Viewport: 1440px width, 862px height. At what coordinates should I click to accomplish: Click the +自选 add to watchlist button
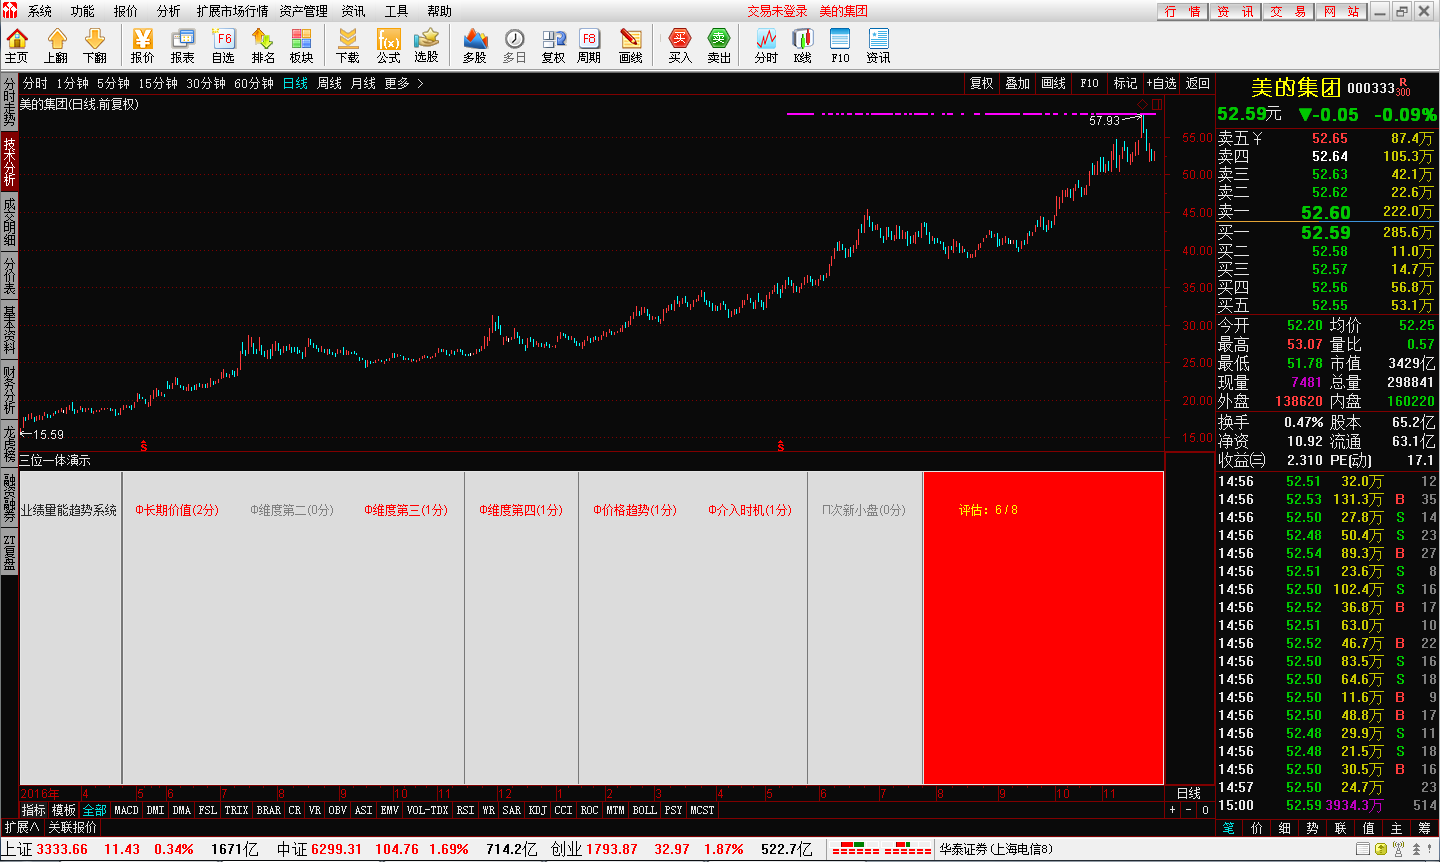point(1161,84)
